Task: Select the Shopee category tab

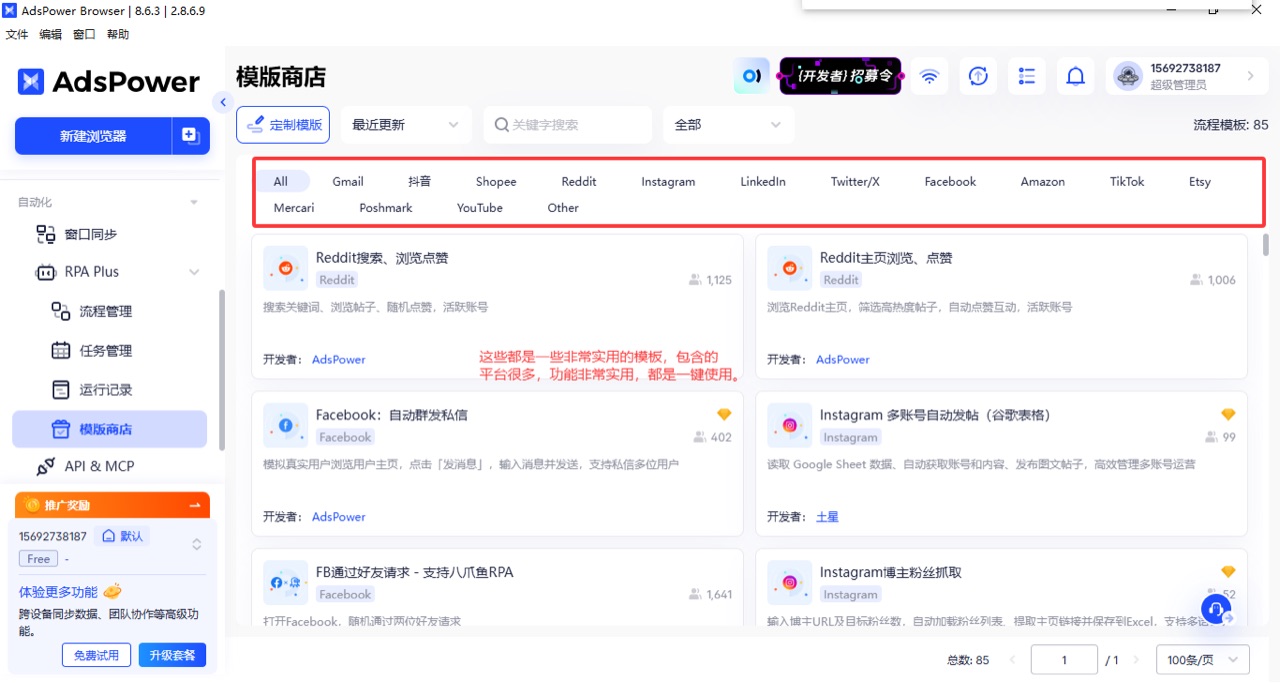Action: click(496, 181)
